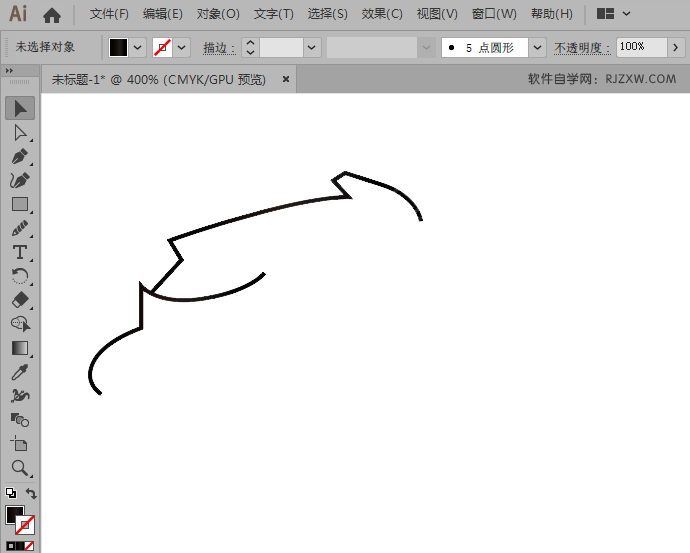Select the Eyedropper tool
Screen dimensions: 690x553
pyautogui.click(x=20, y=372)
